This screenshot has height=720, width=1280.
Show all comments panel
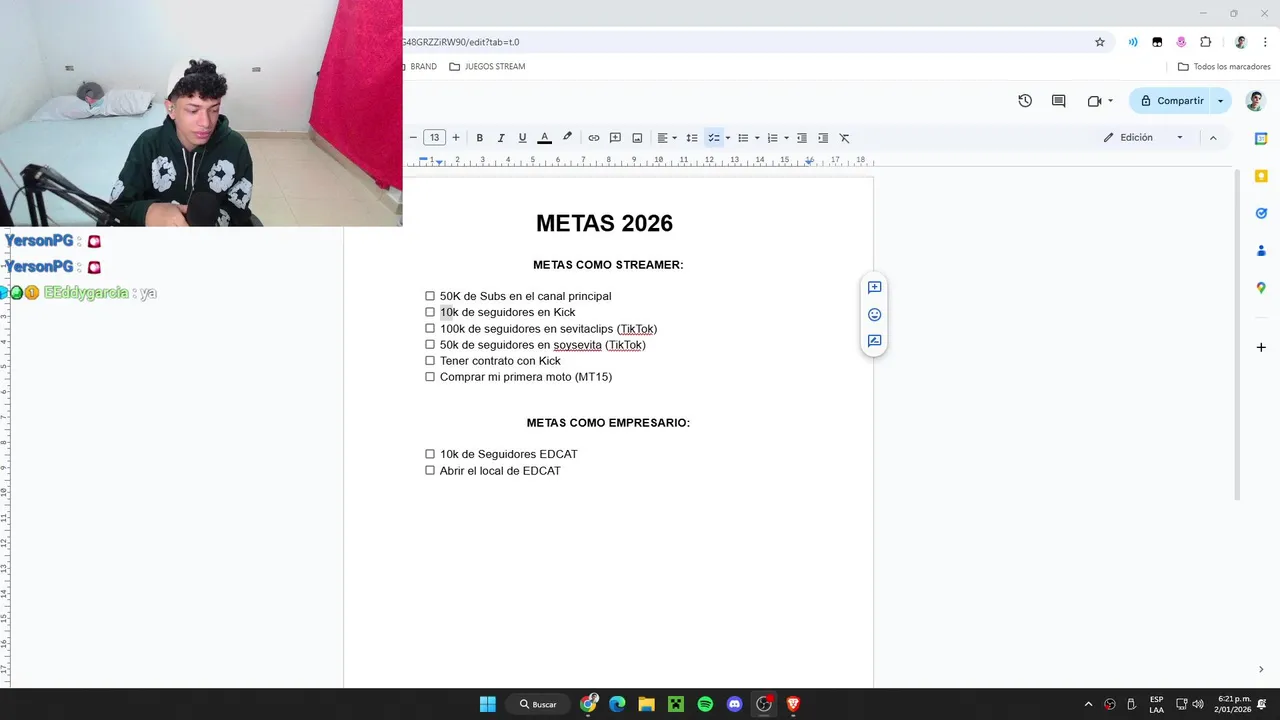1059,101
